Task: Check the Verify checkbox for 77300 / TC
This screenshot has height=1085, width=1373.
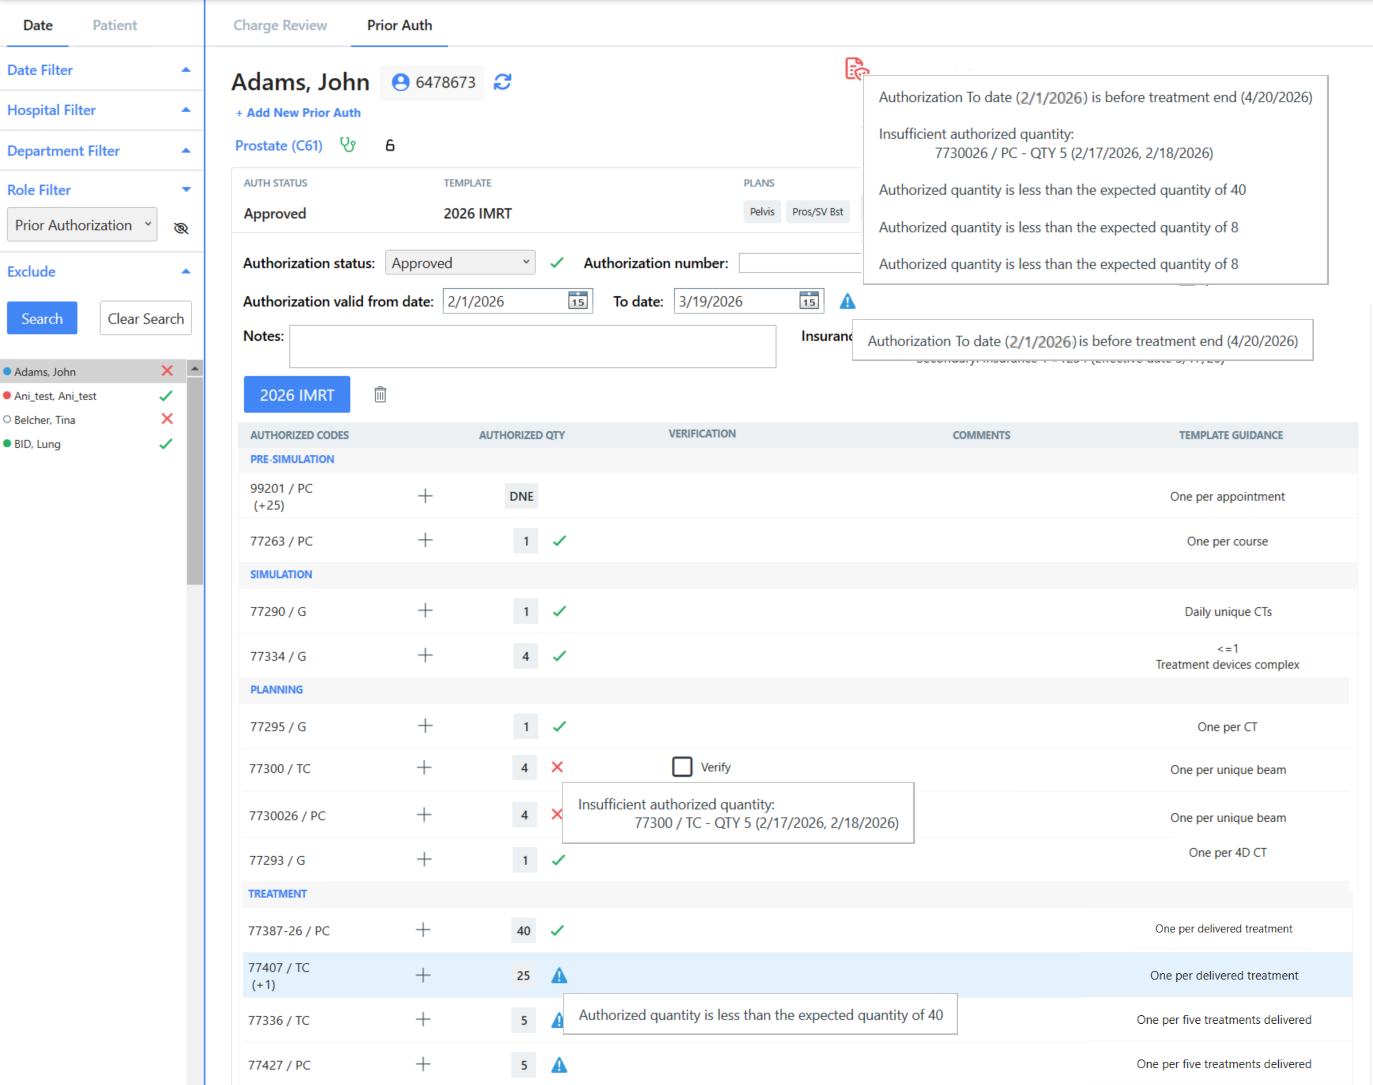Action: [682, 767]
